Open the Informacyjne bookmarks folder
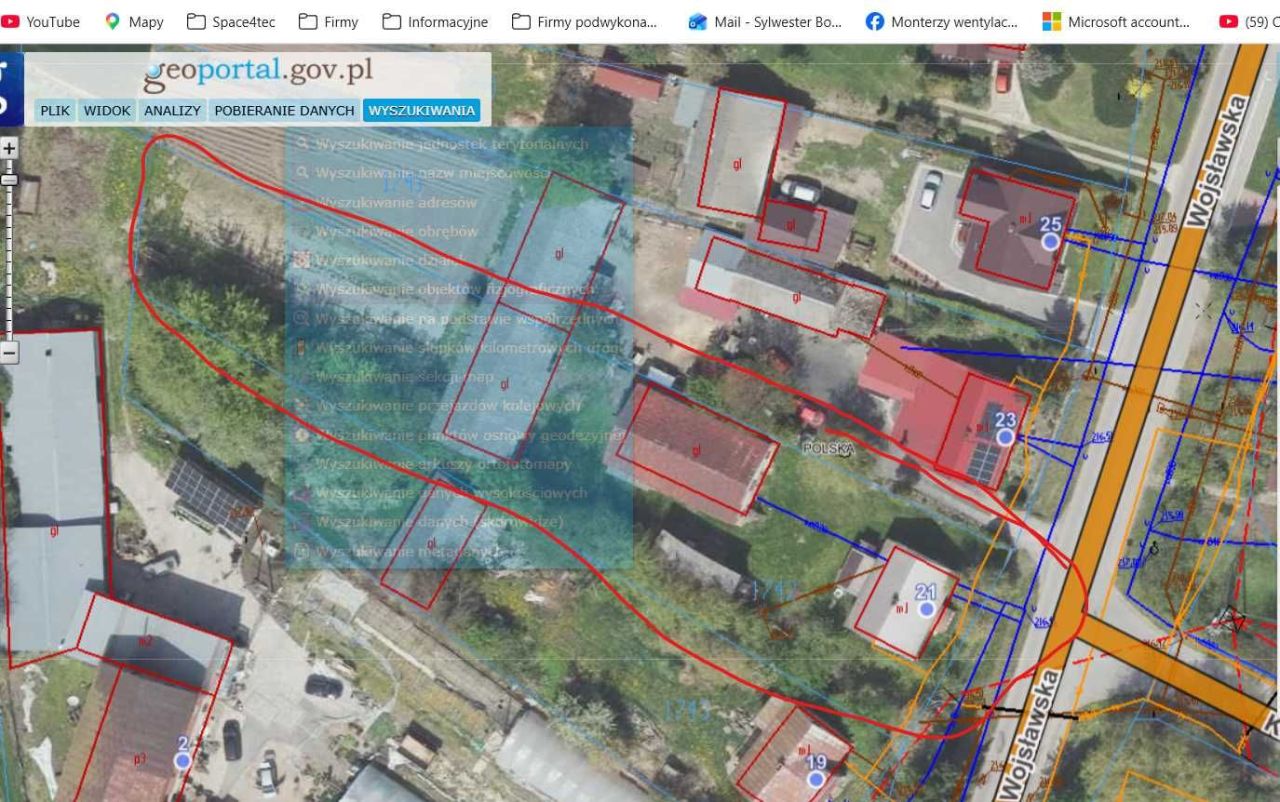The height and width of the screenshot is (802, 1280). (435, 21)
